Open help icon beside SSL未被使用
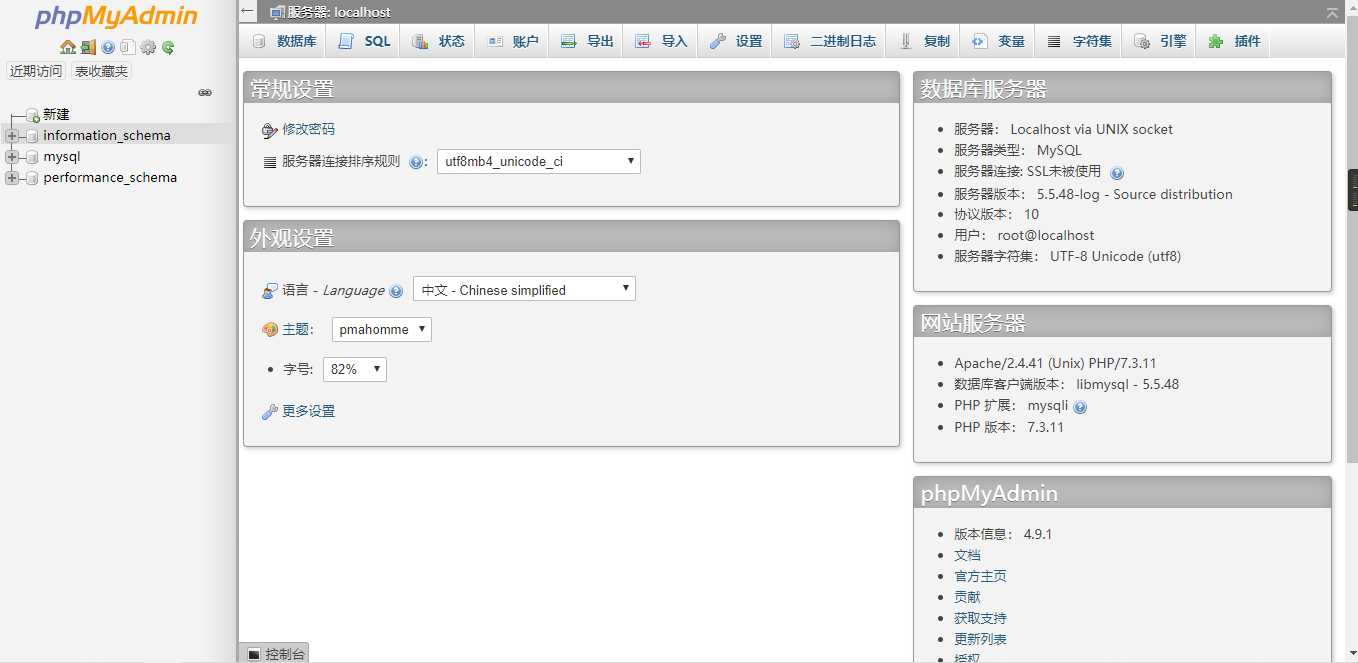 click(1117, 173)
